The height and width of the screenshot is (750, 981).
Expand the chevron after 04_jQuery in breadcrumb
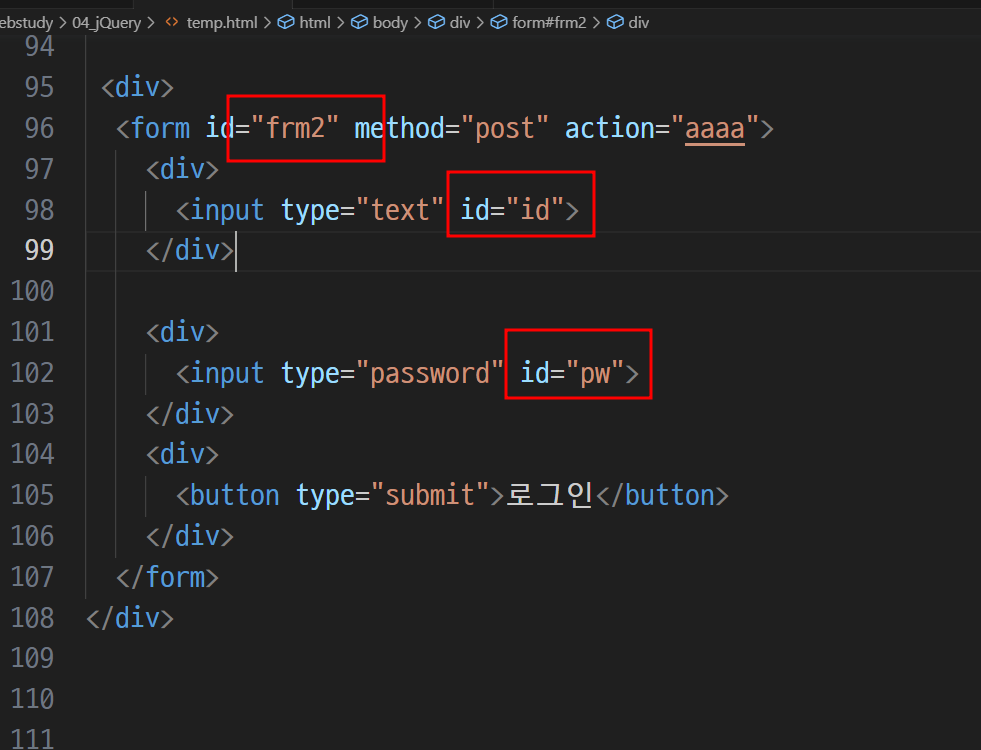tap(150, 23)
